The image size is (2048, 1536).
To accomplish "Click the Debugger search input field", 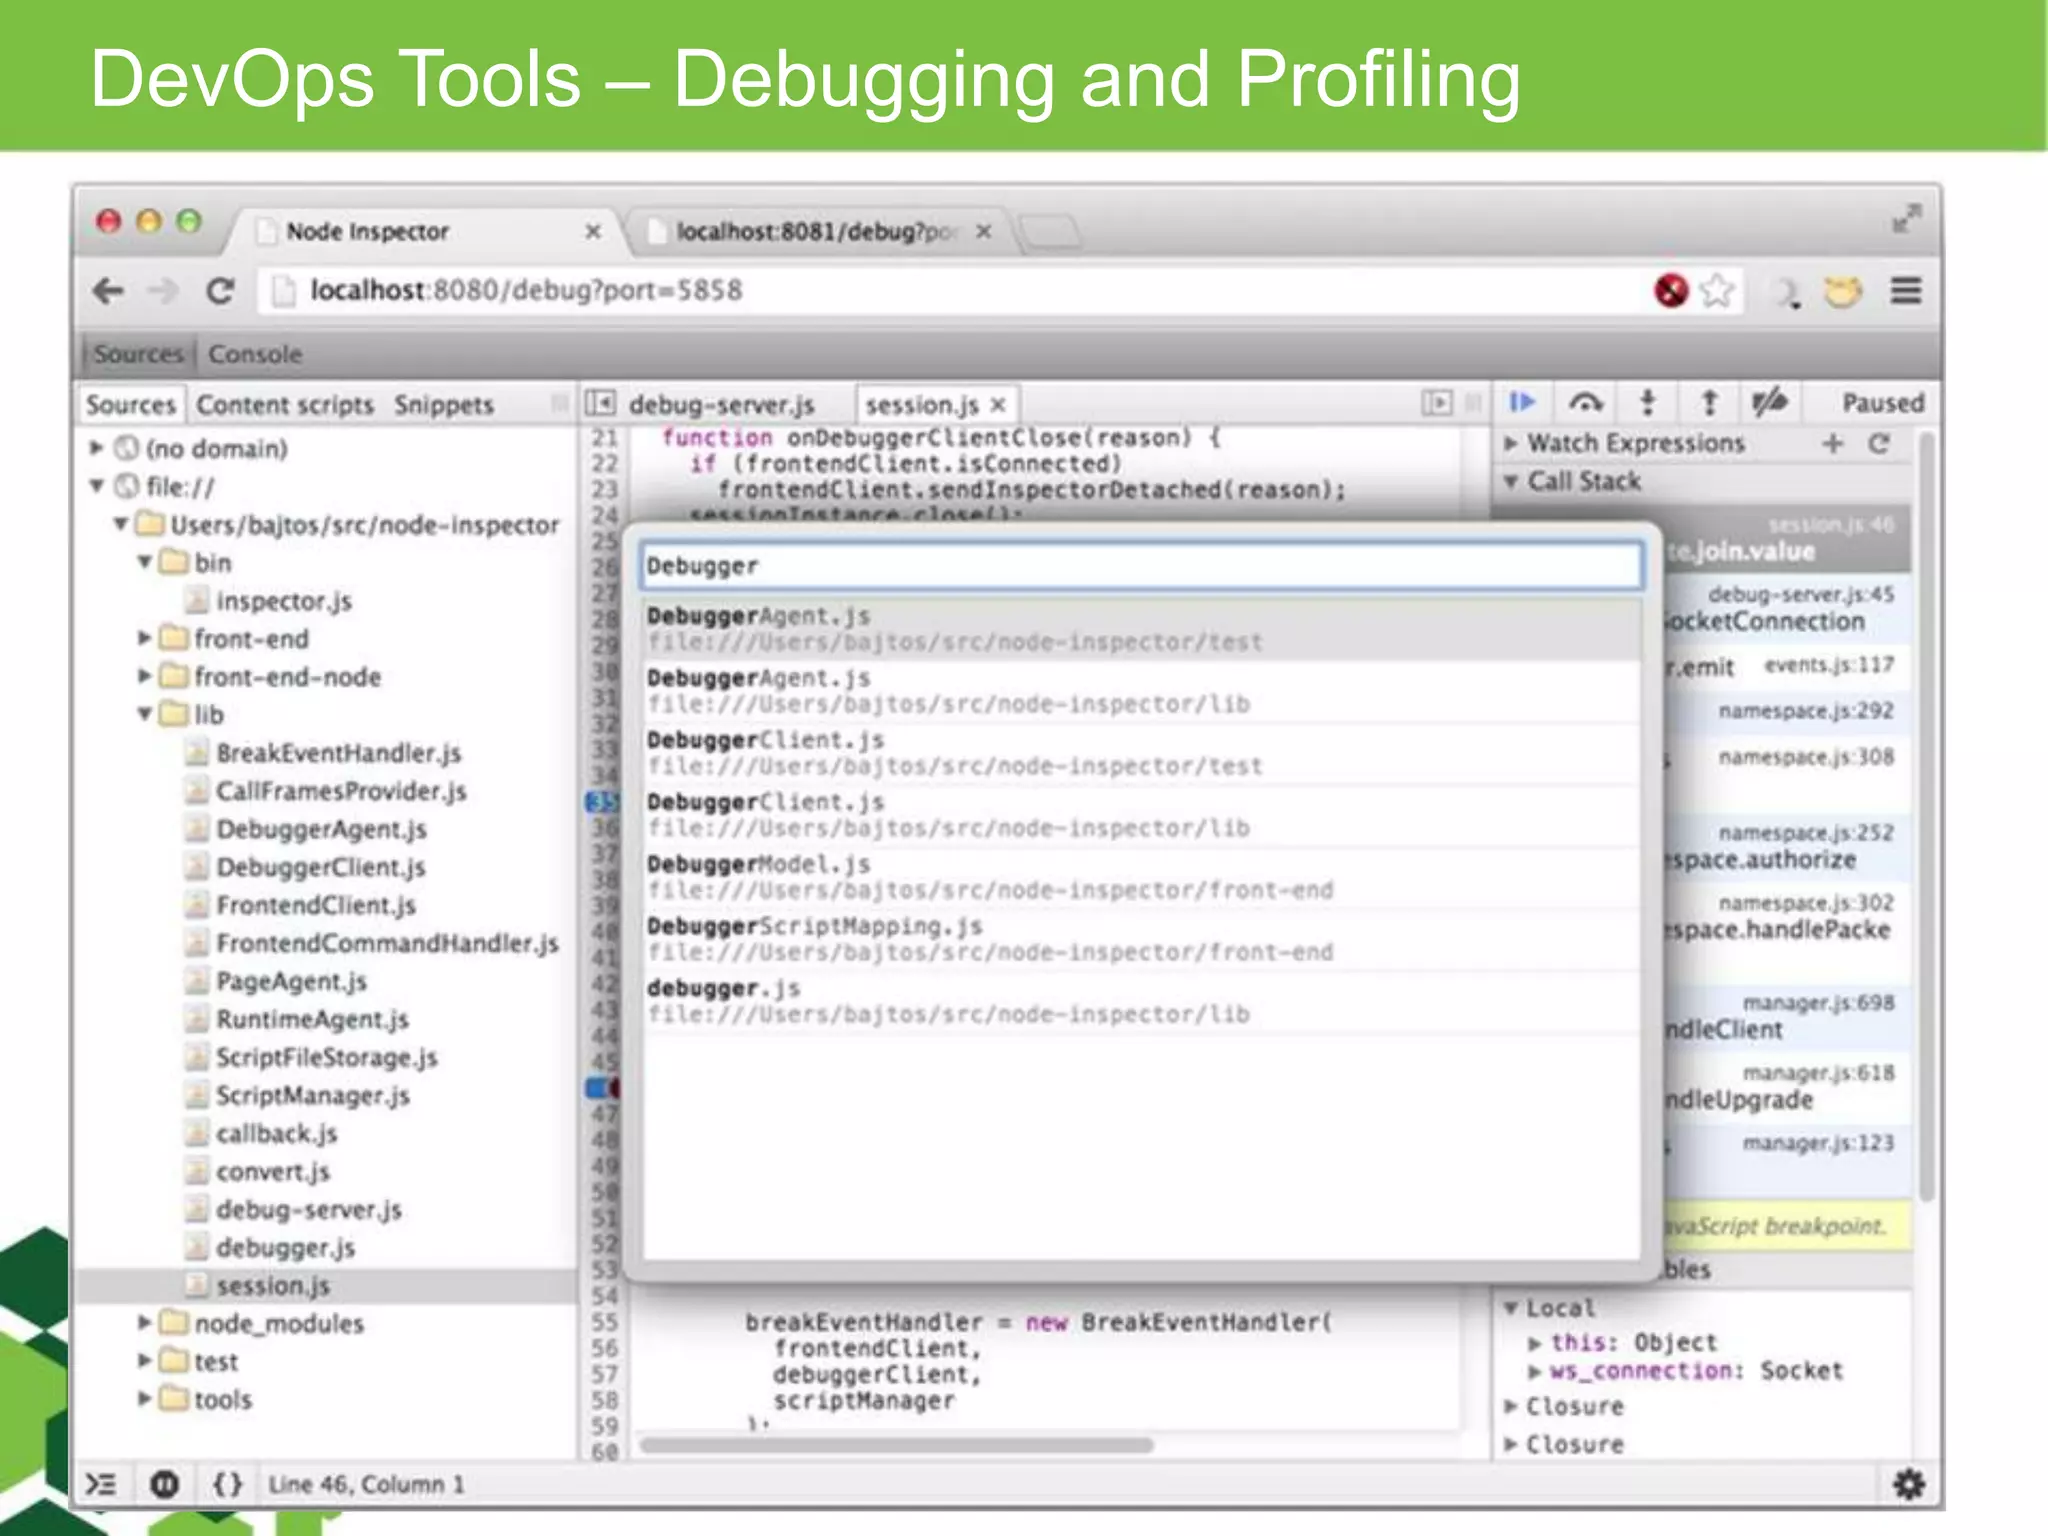I will point(1141,566).
